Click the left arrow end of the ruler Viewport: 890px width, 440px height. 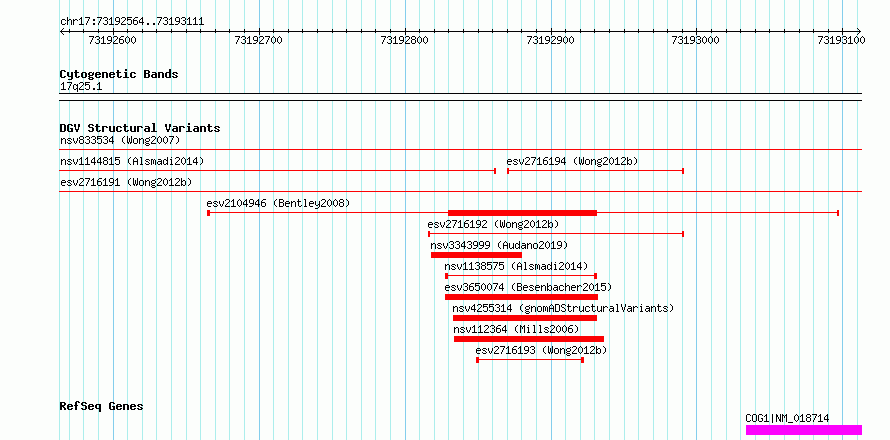62,31
